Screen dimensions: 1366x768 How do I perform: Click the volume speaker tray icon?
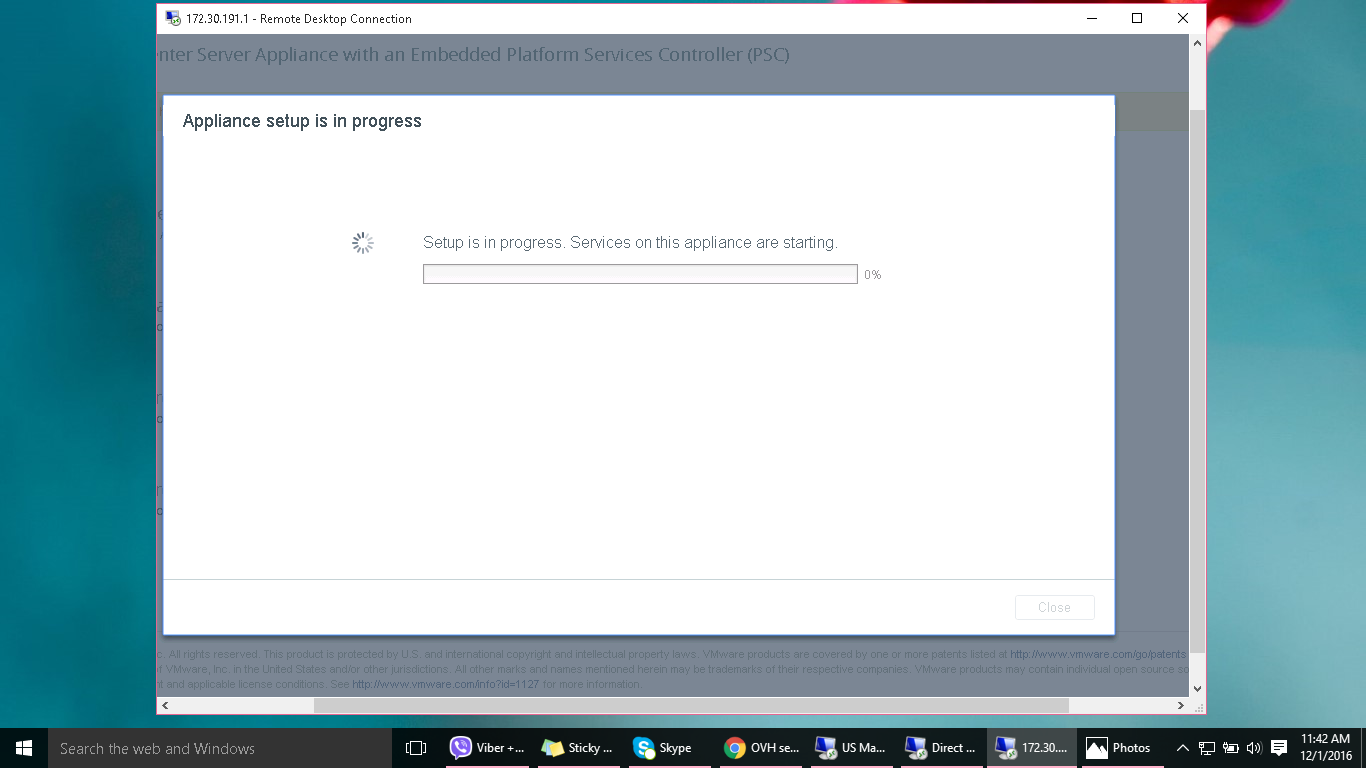tap(1254, 748)
